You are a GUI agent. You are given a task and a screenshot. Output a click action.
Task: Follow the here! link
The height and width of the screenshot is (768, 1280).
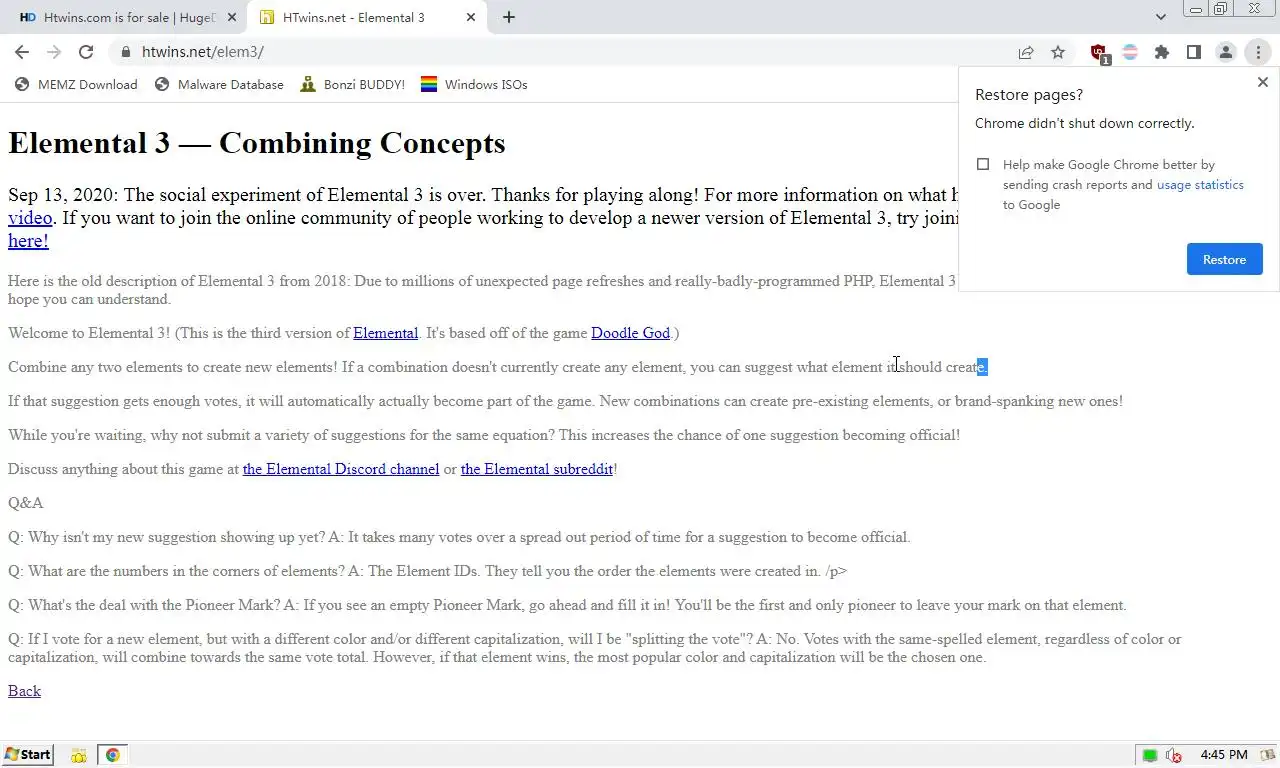pyautogui.click(x=28, y=241)
